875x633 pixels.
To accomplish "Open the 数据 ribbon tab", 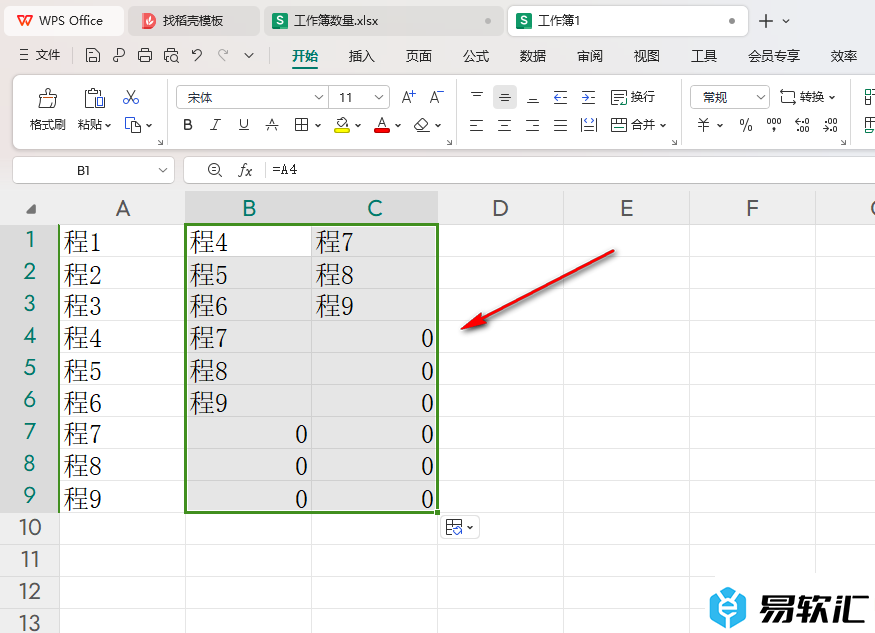I will tap(533, 56).
